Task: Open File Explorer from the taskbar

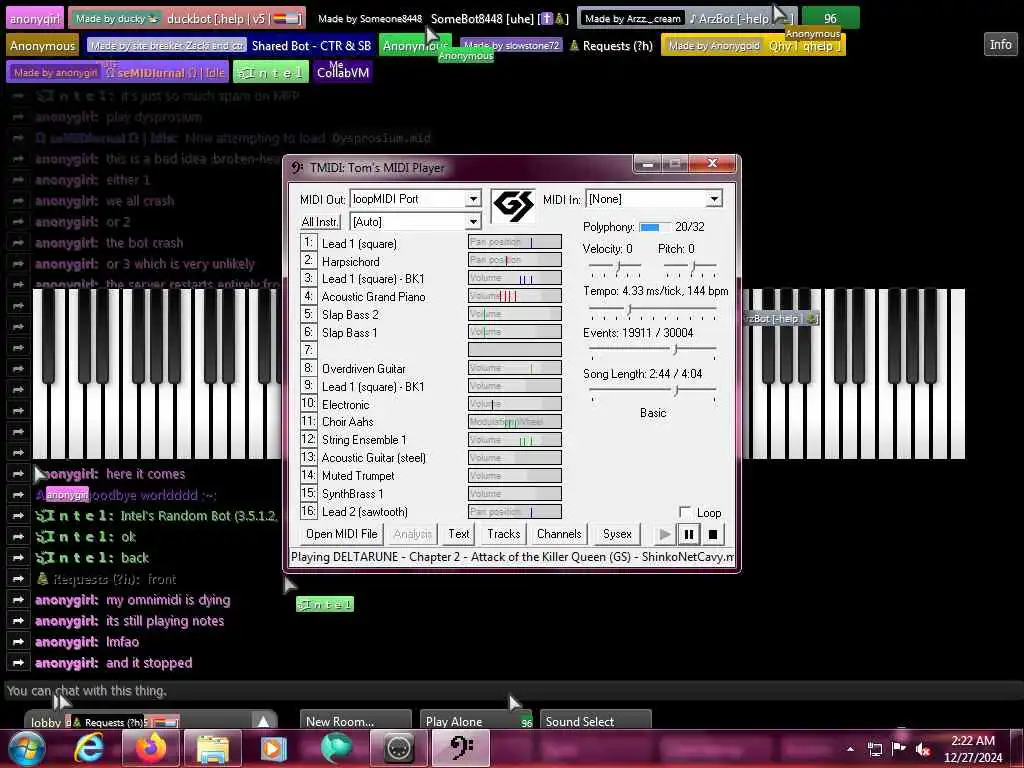Action: click(213, 748)
